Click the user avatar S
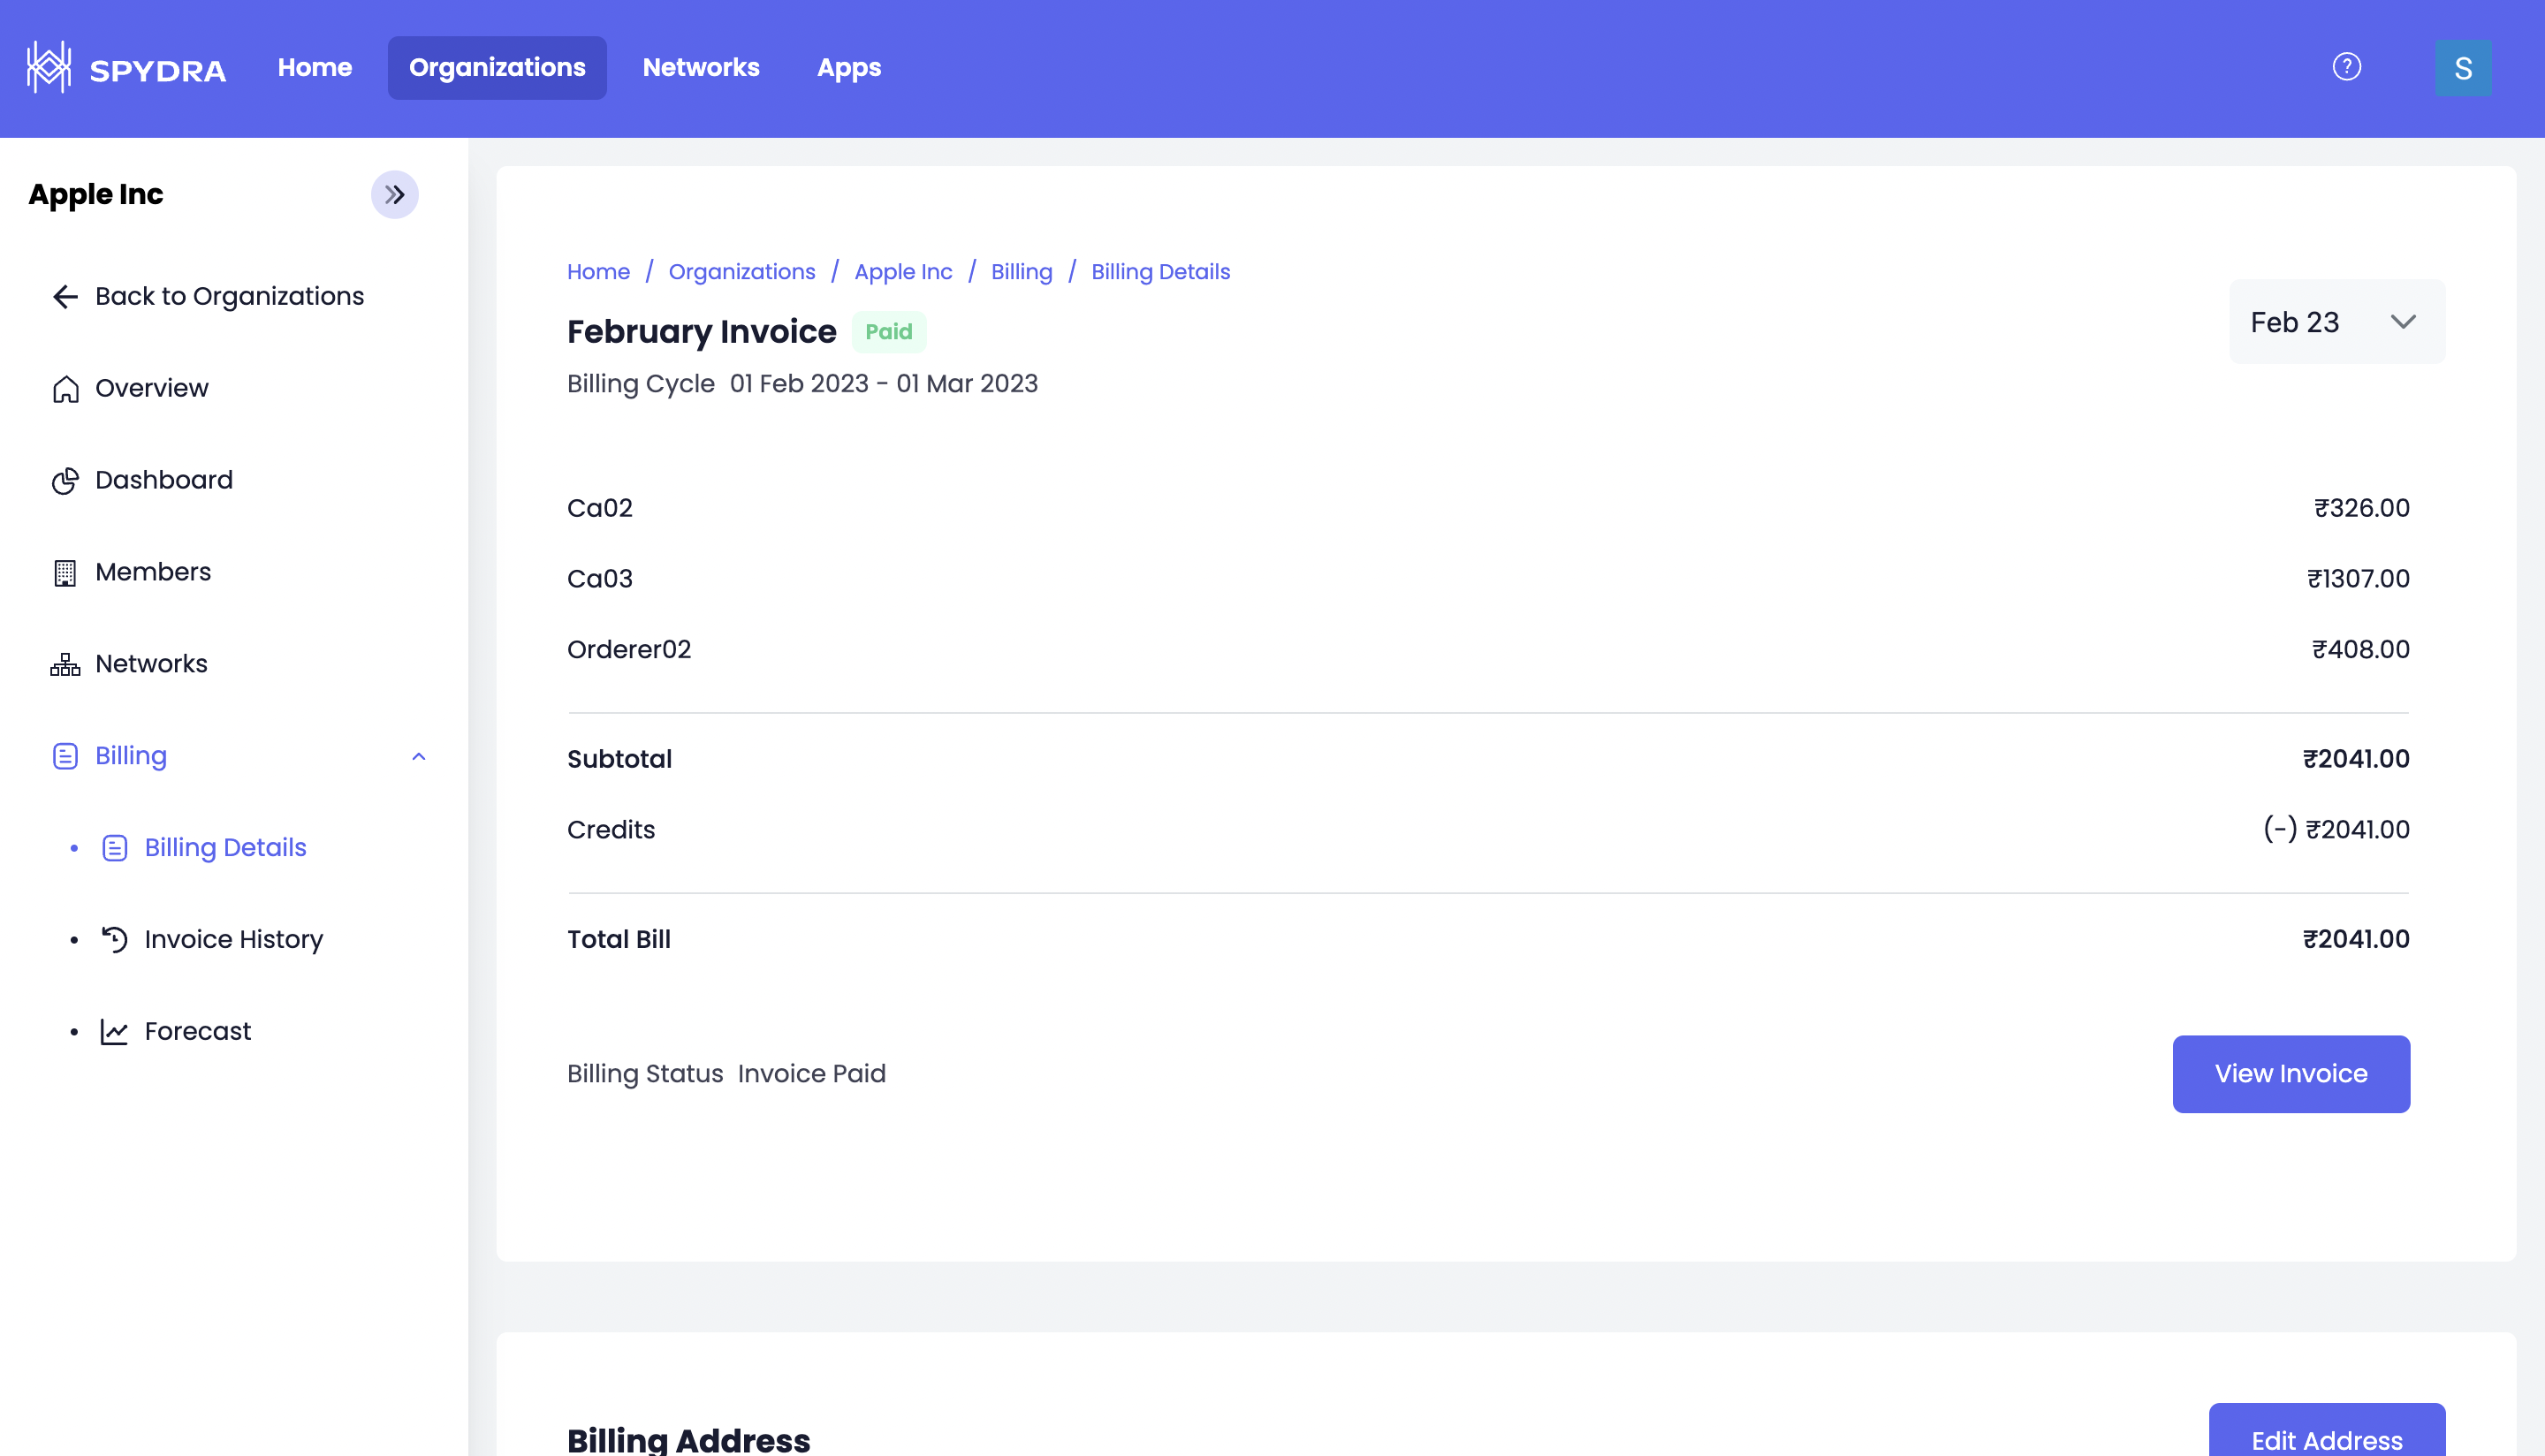The height and width of the screenshot is (1456, 2545). (x=2462, y=68)
